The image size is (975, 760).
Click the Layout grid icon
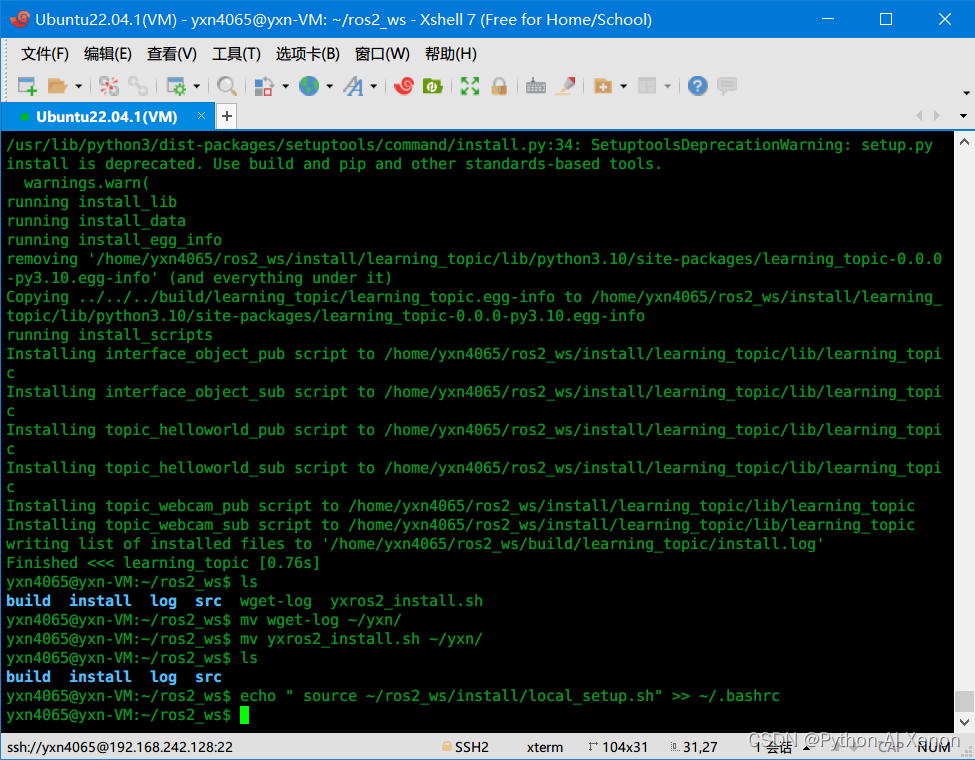(x=647, y=86)
